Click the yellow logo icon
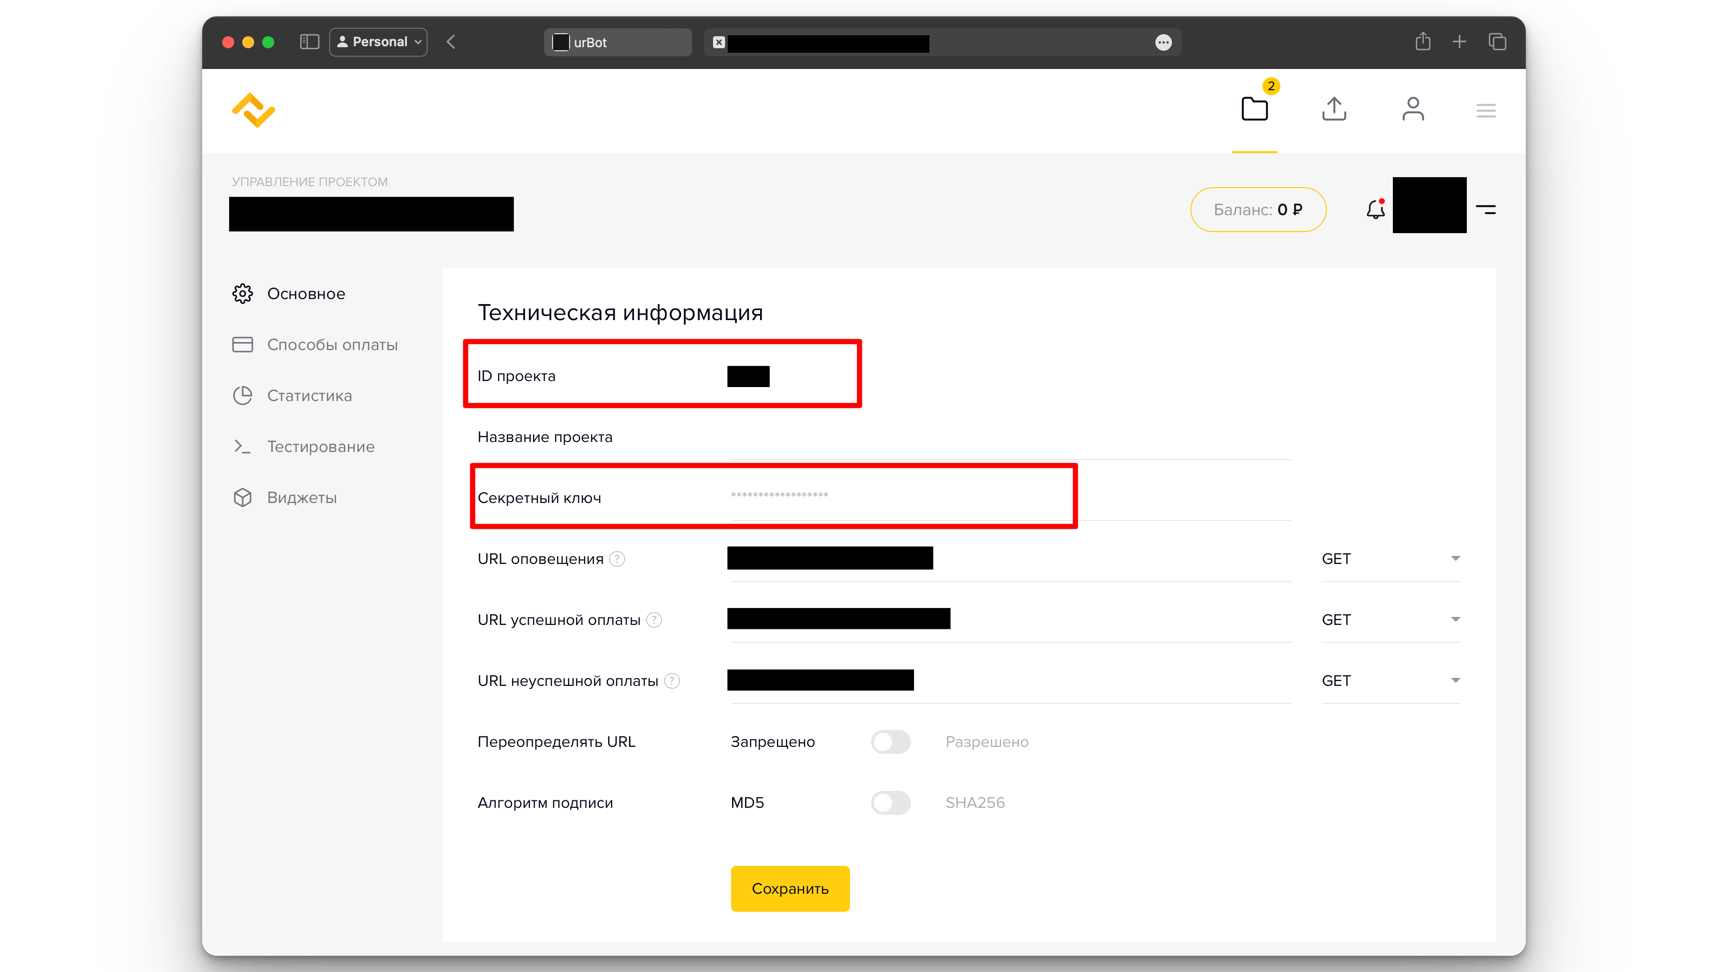The height and width of the screenshot is (972, 1728). [254, 110]
